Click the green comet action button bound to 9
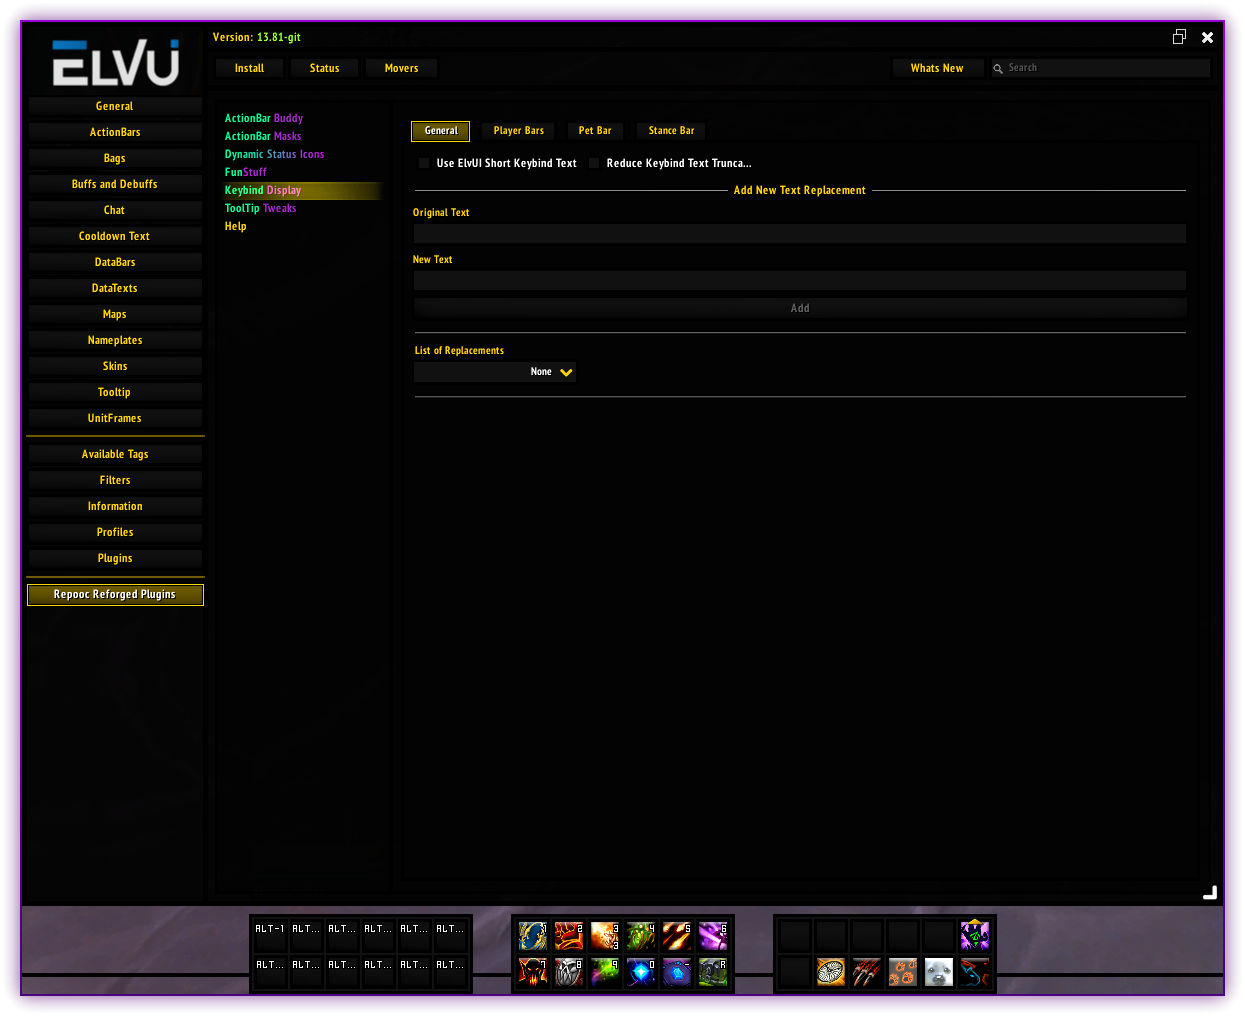This screenshot has height=1016, width=1245. click(605, 972)
